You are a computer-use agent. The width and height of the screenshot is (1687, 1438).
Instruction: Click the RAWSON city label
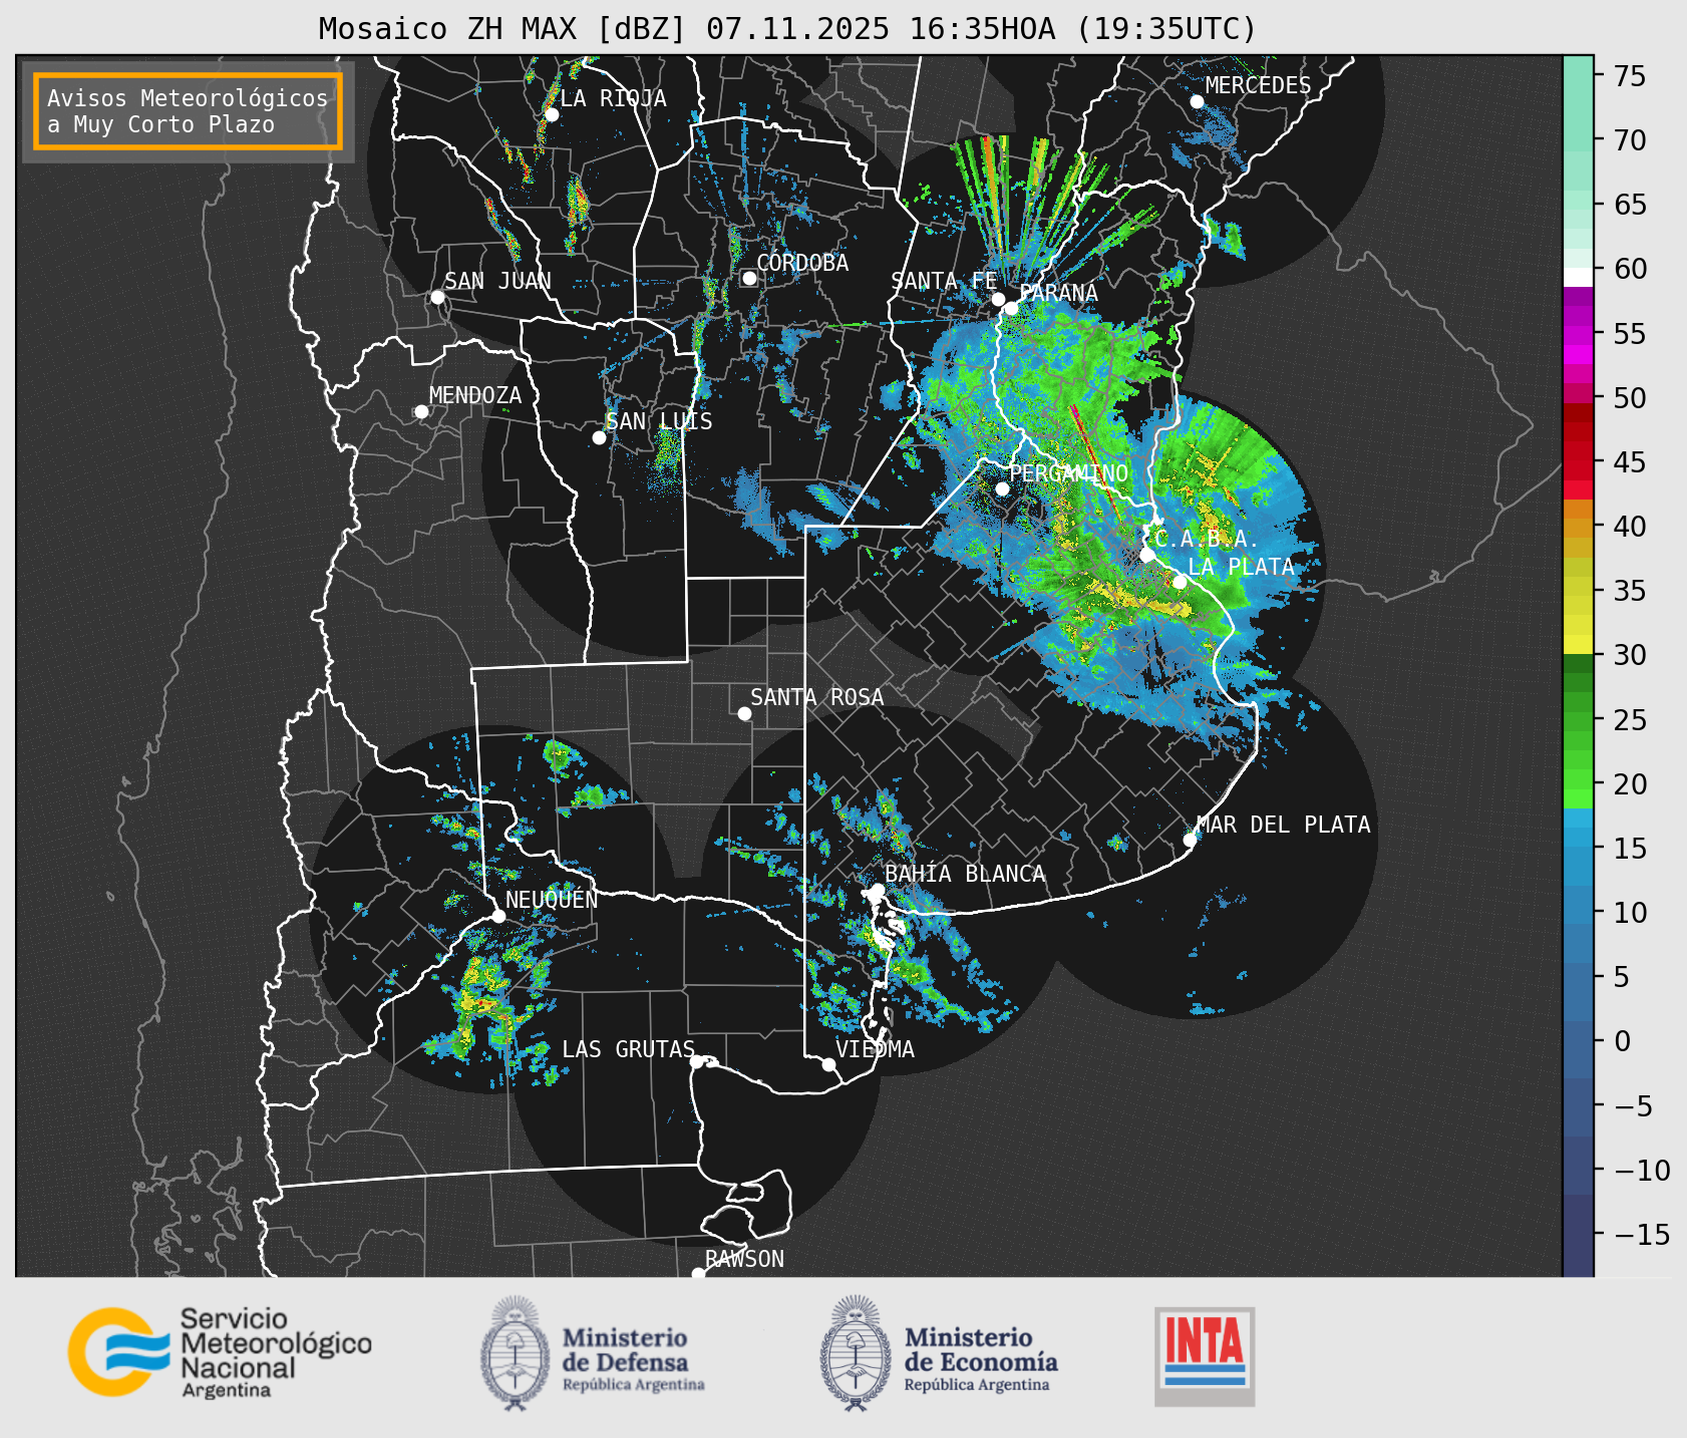click(745, 1260)
